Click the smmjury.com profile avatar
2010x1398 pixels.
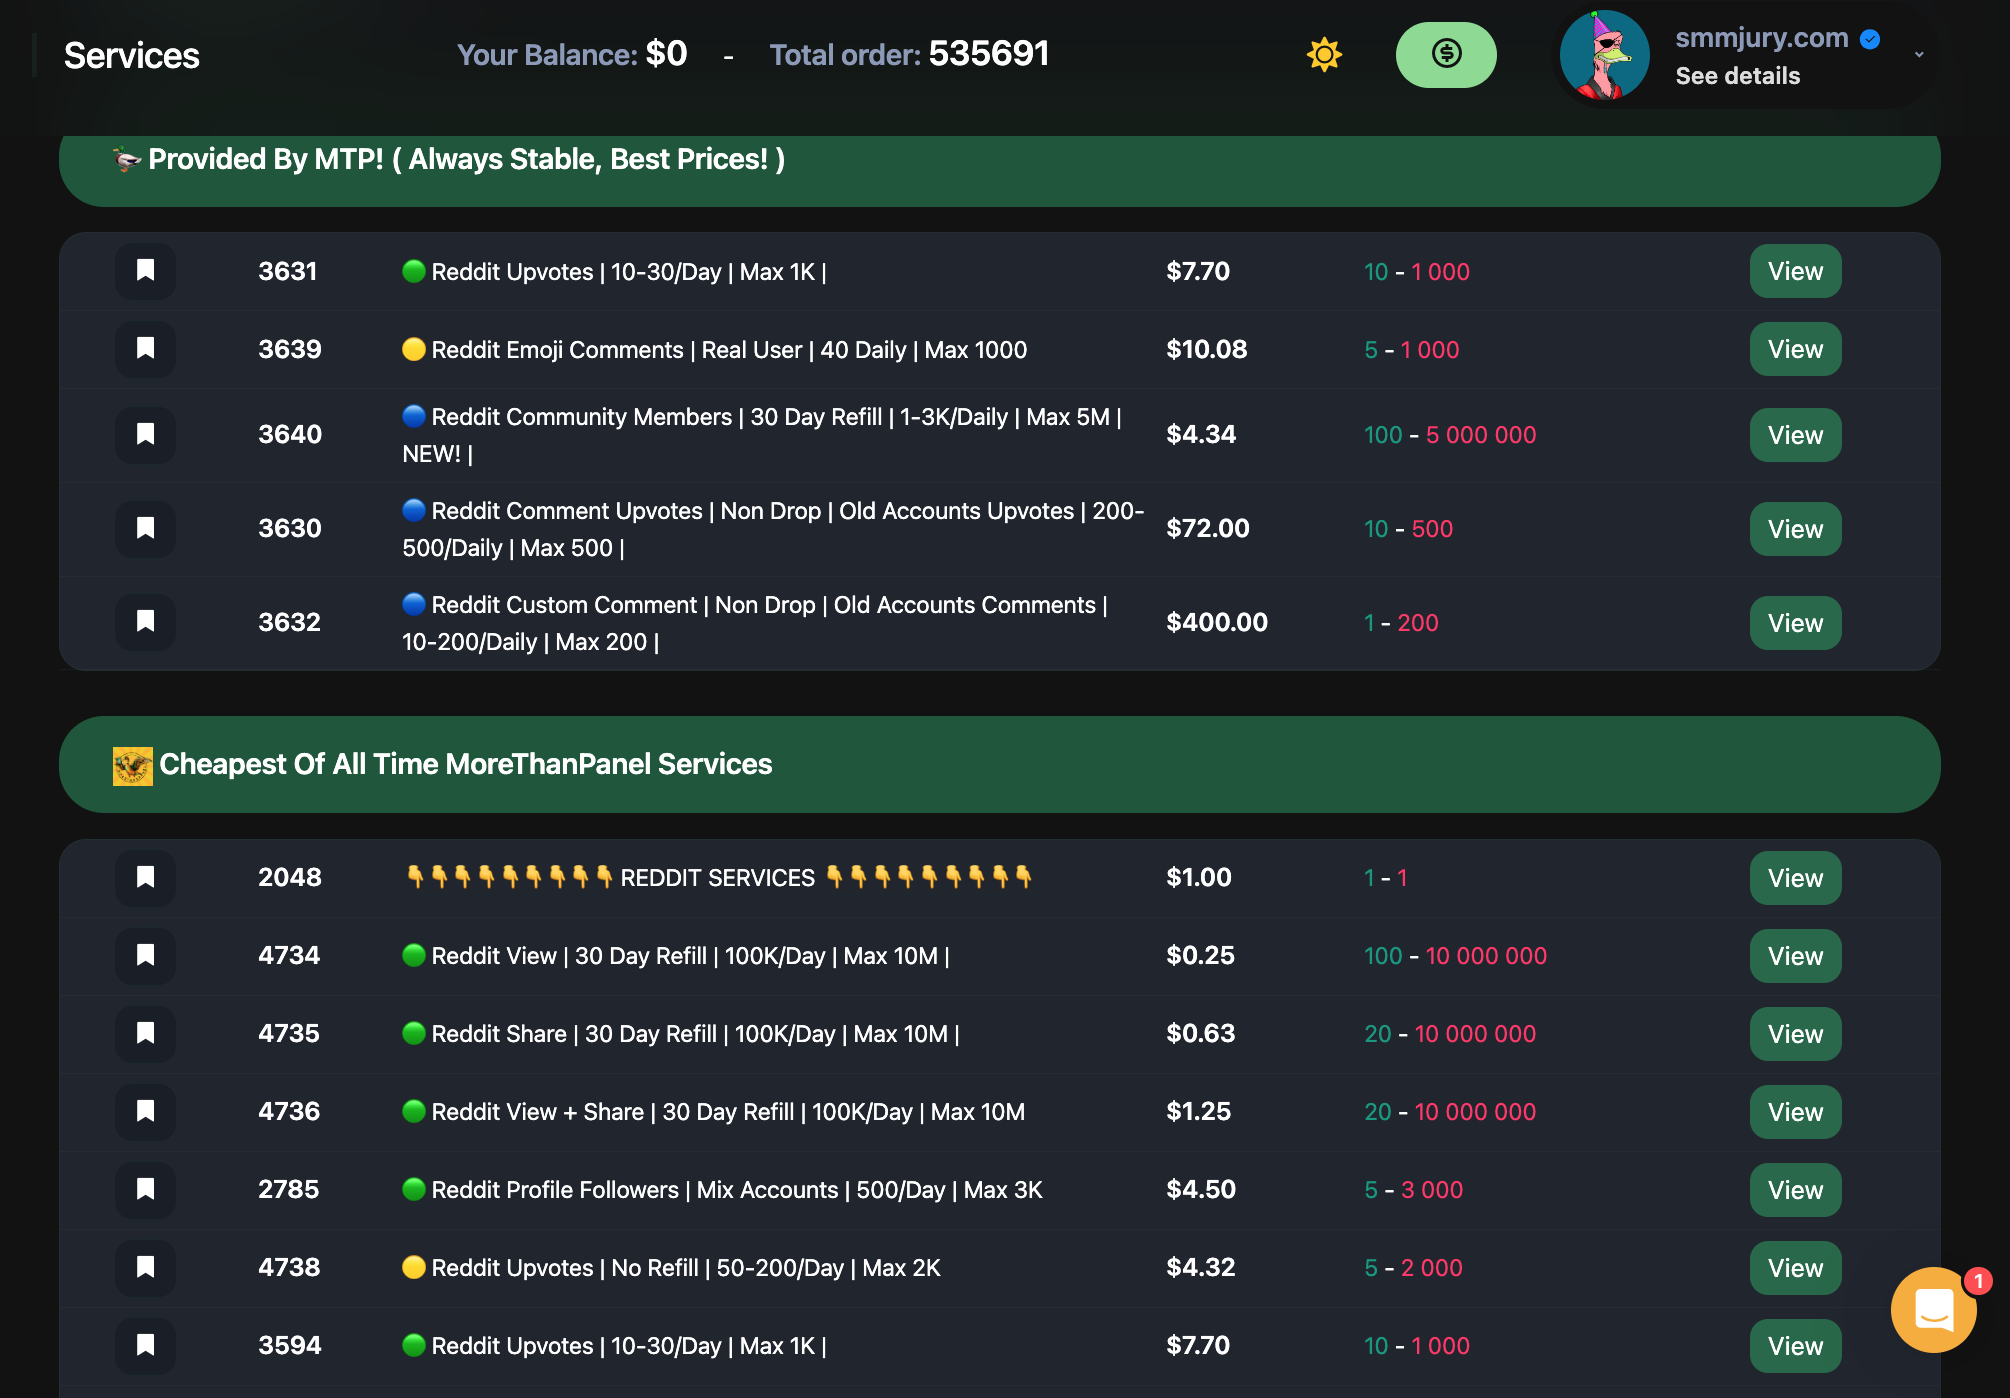click(1604, 55)
